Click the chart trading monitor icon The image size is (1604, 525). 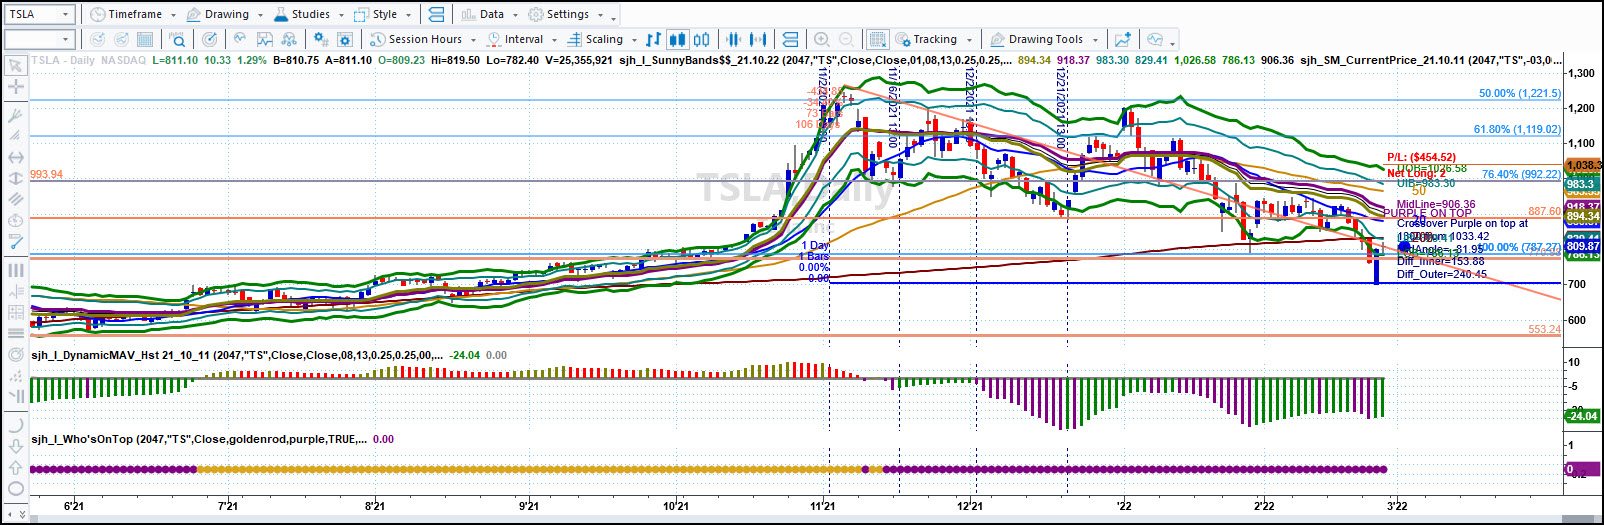1155,39
